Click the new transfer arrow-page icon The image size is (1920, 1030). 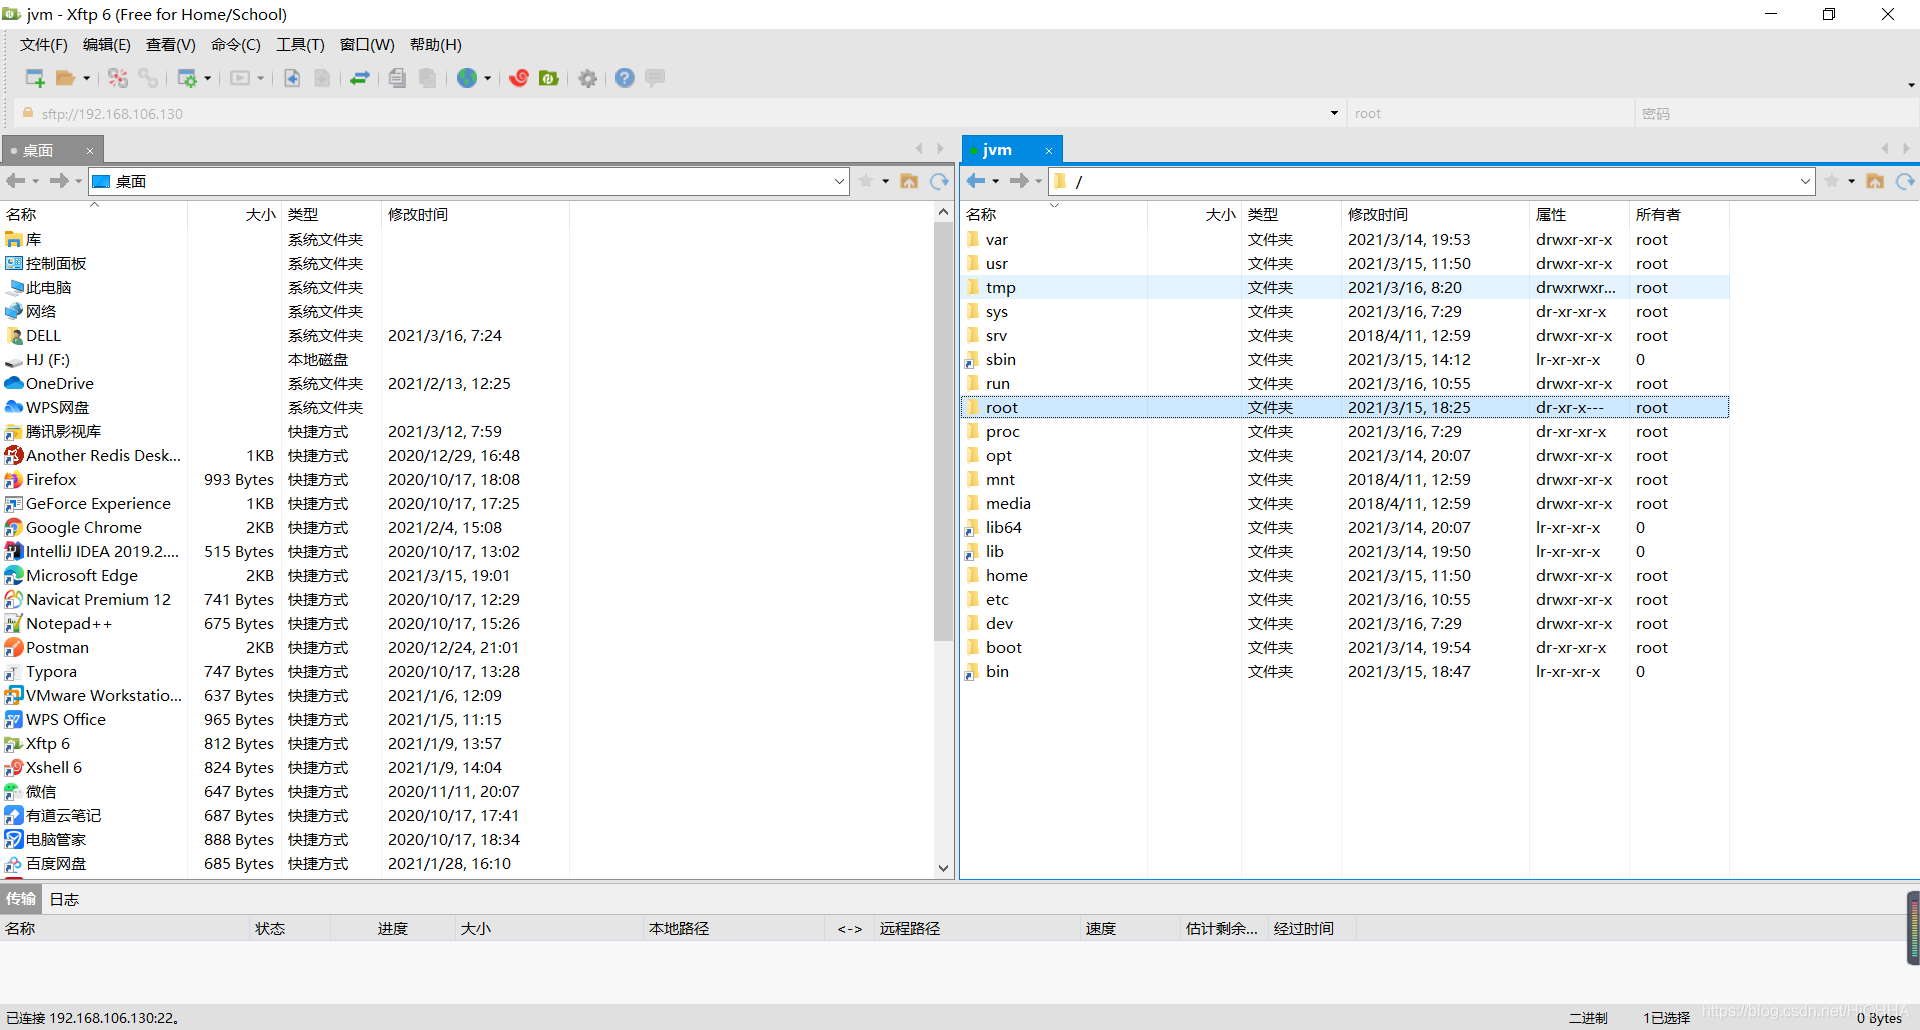[292, 78]
